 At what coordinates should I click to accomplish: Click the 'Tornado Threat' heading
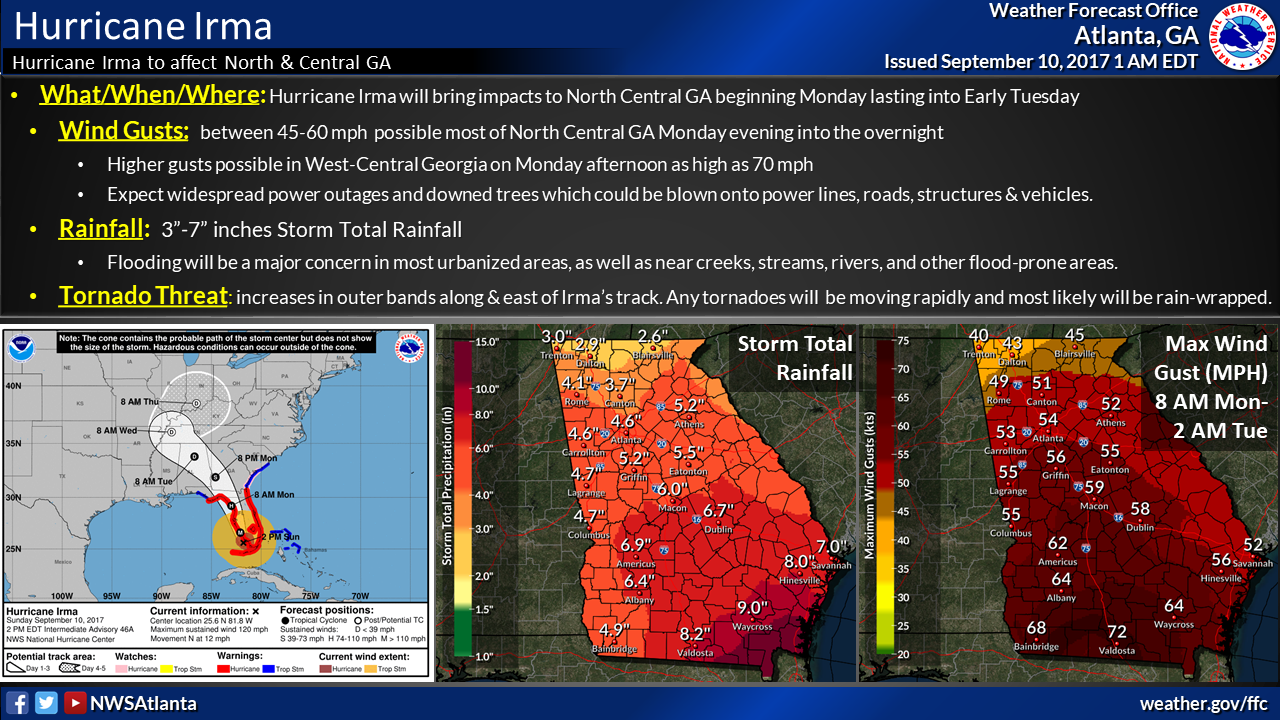(x=143, y=296)
